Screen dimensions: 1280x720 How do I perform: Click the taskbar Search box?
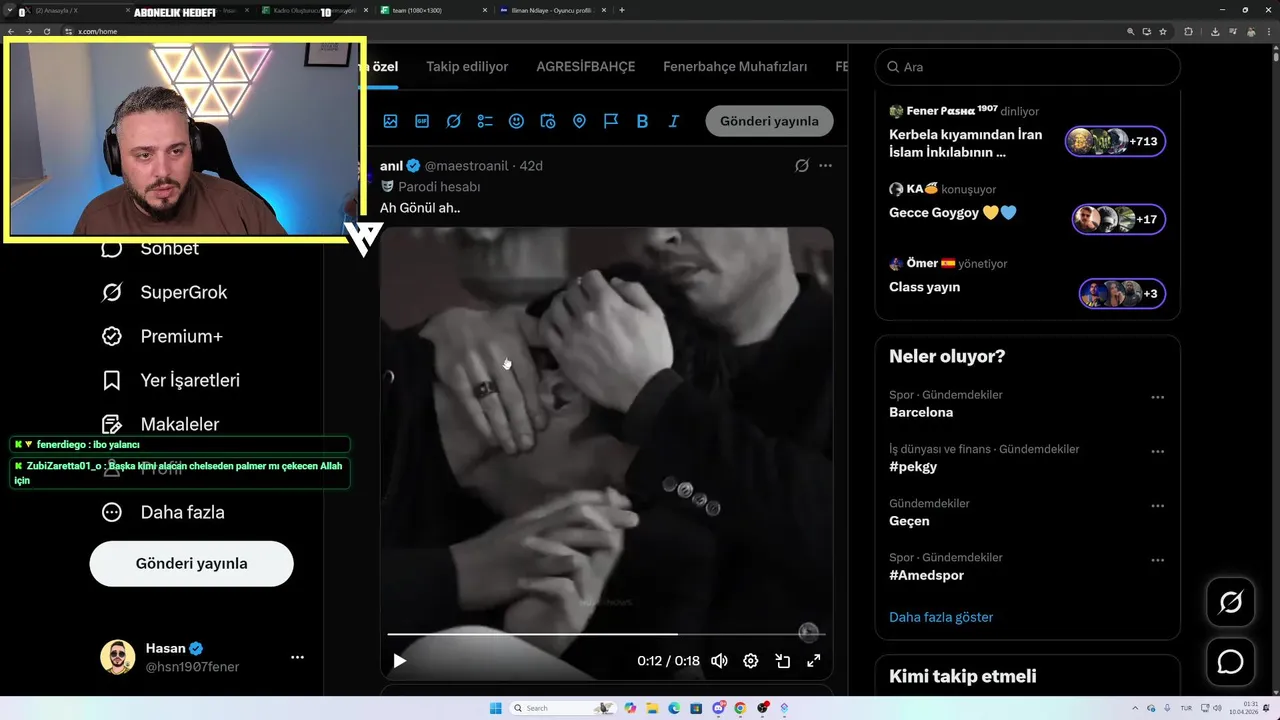coord(561,708)
